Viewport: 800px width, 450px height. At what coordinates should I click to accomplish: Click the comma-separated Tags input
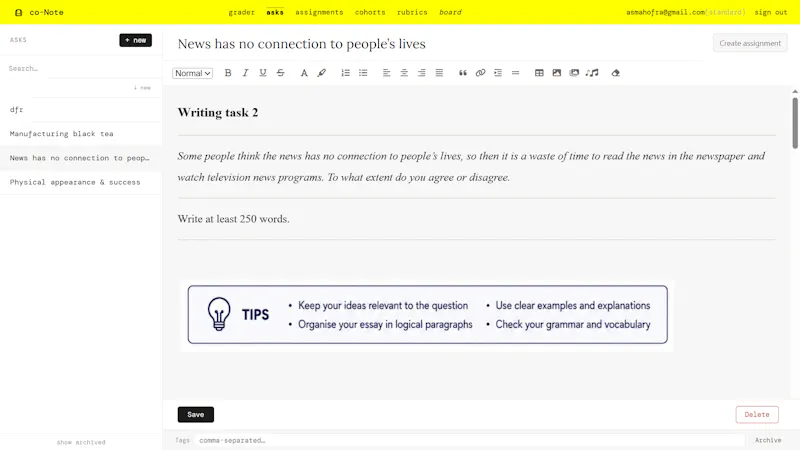coord(469,440)
